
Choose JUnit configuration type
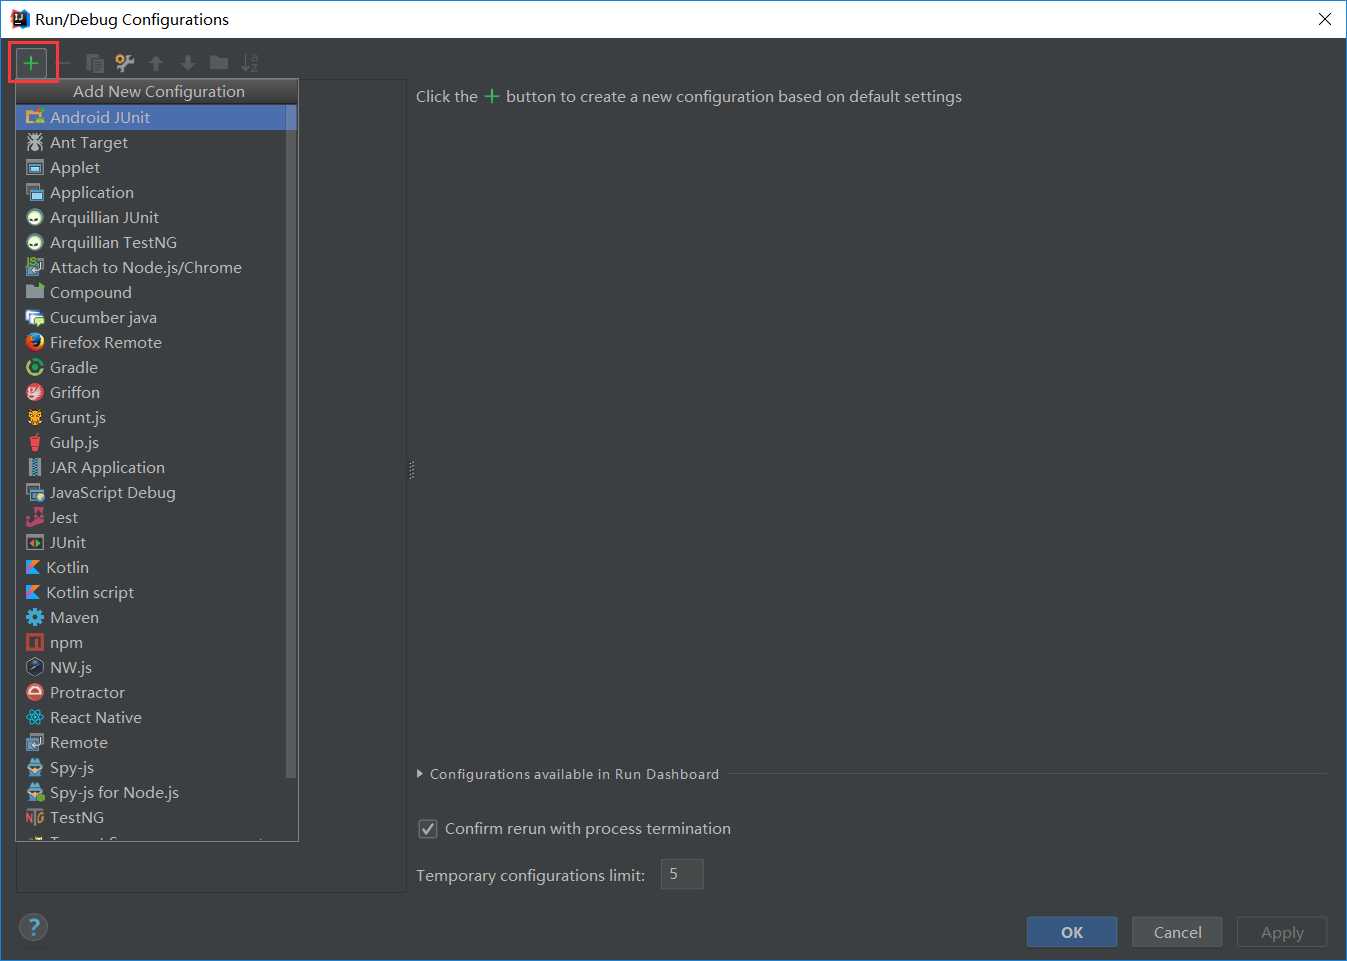pos(151,542)
